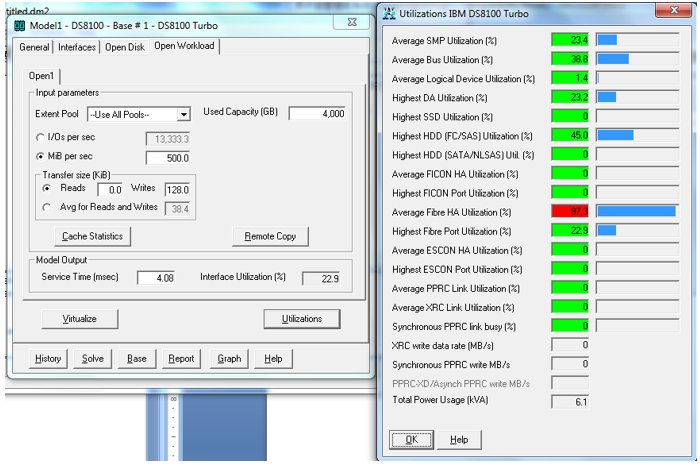This screenshot has width=700, height=467.
Task: Click Help in the Utilizations window
Action: coord(459,440)
